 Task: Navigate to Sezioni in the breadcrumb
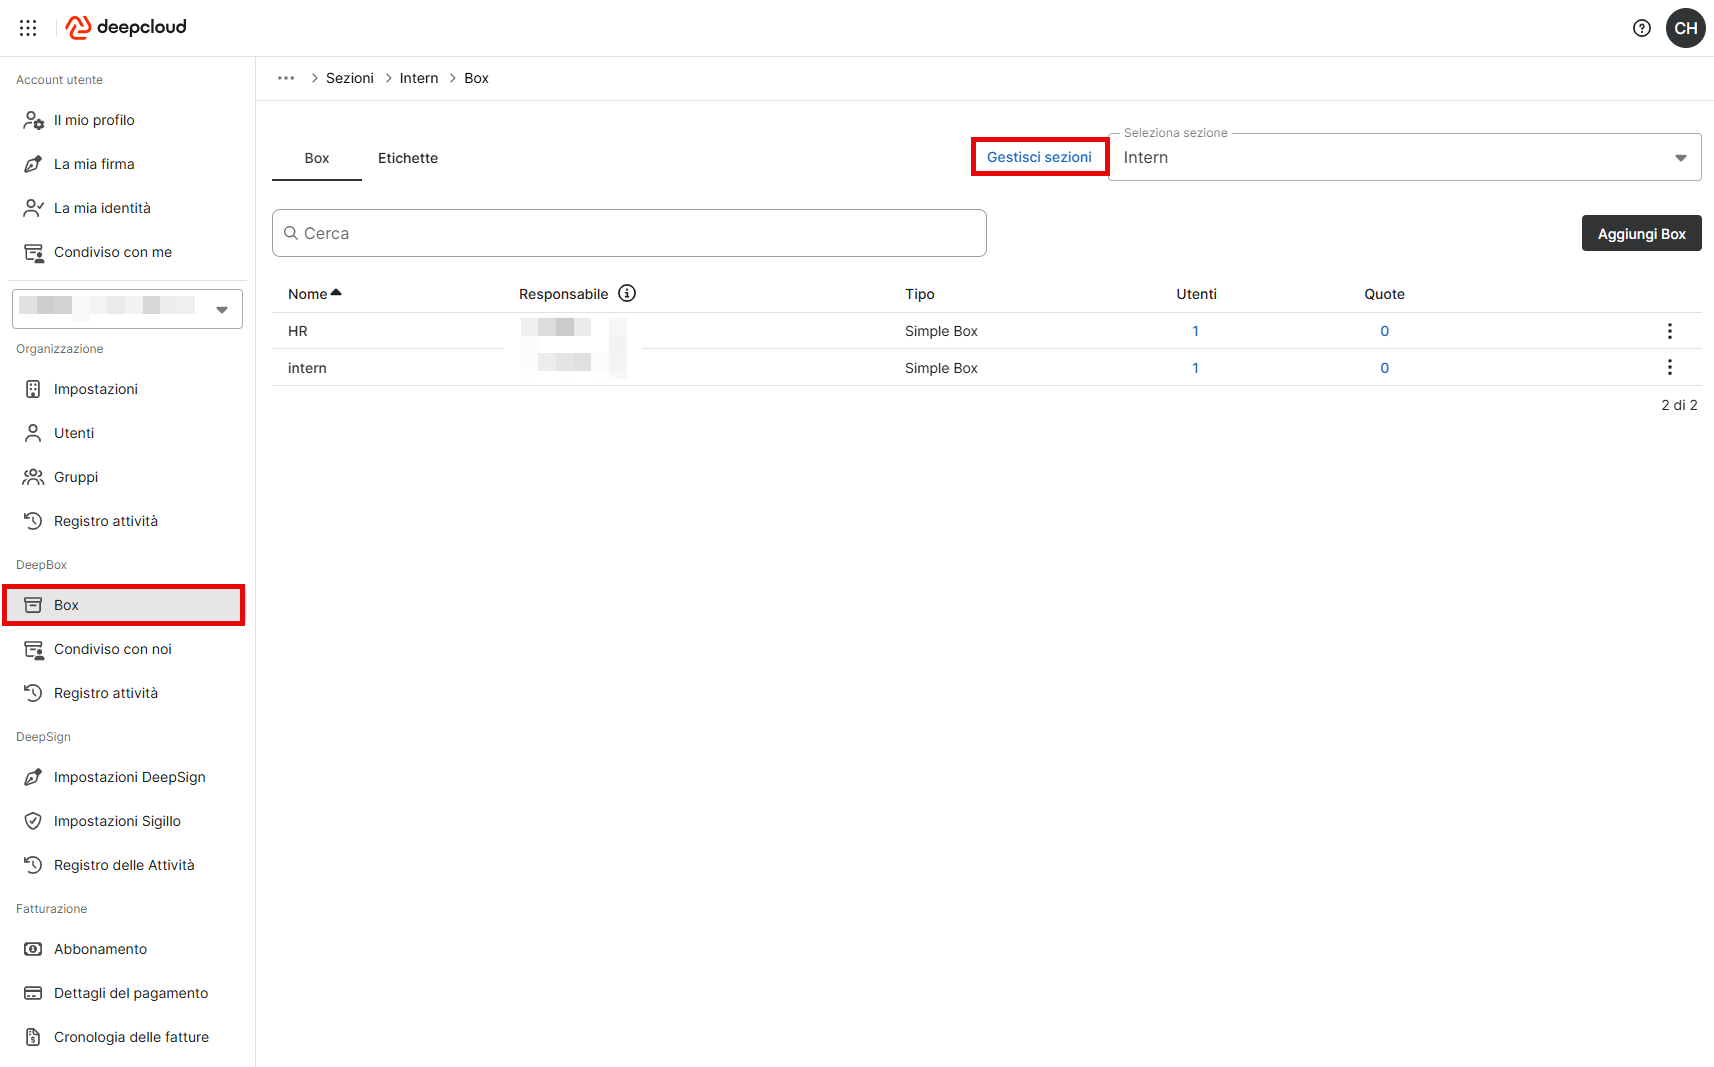click(x=349, y=78)
